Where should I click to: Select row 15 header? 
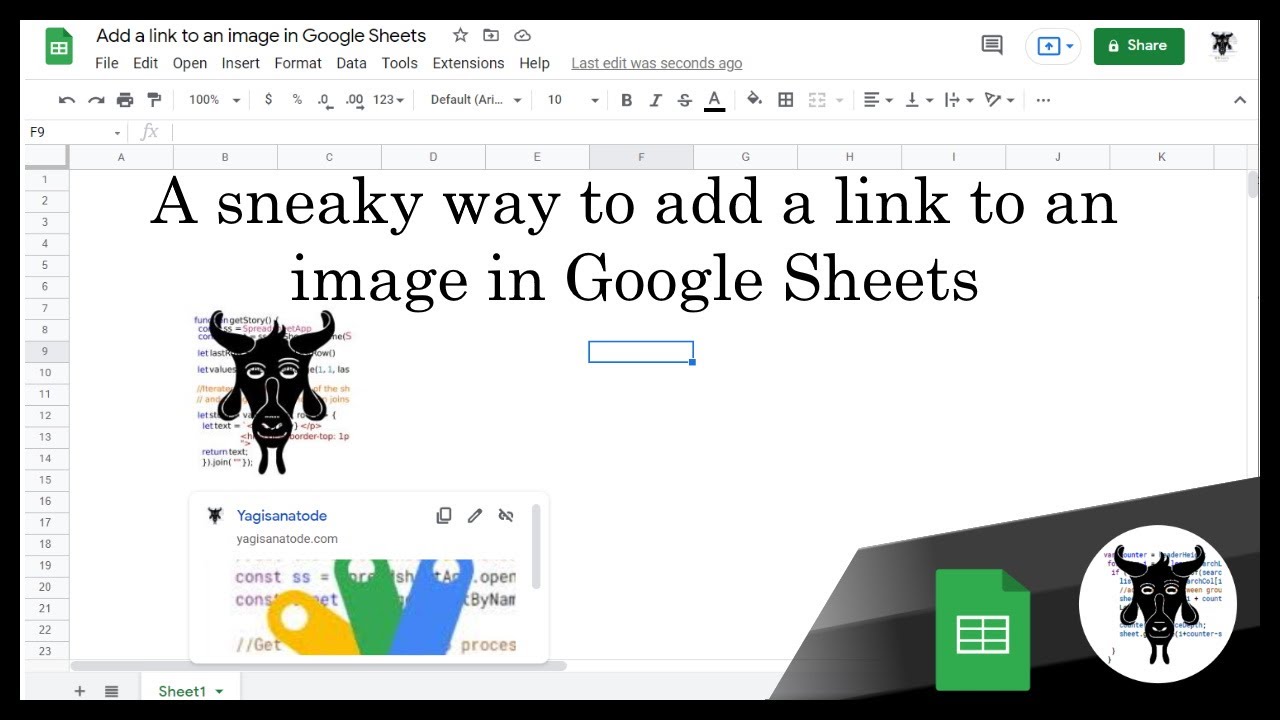point(46,480)
